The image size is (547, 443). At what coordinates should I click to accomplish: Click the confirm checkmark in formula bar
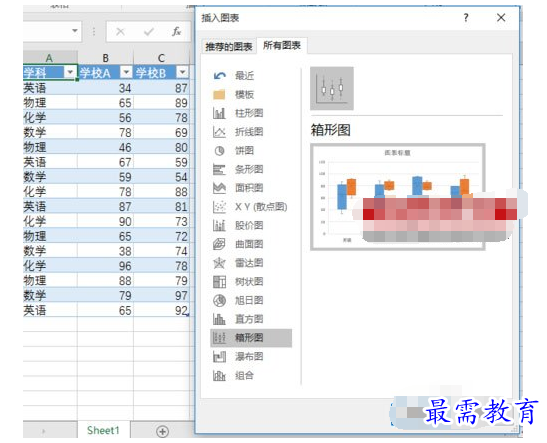tap(149, 32)
